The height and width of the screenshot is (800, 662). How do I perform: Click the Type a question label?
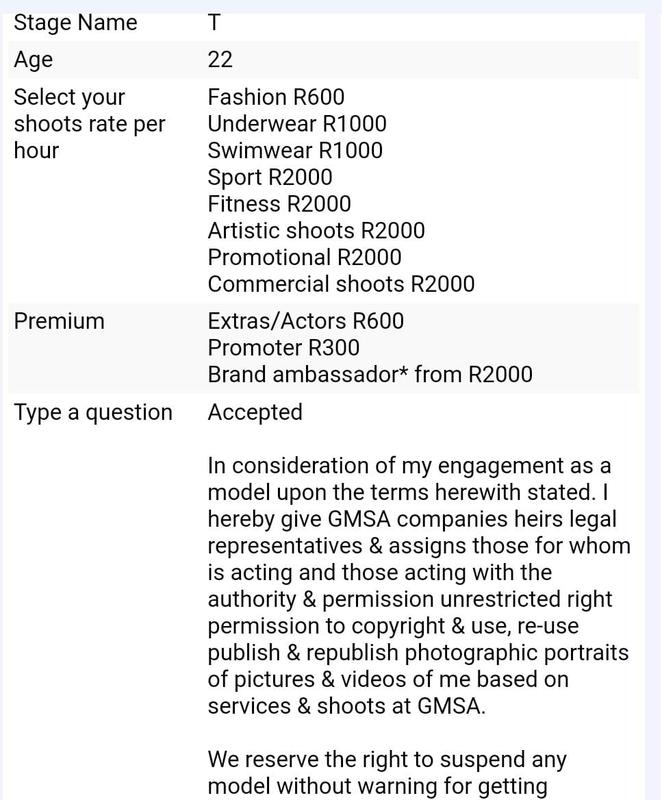tap(93, 412)
